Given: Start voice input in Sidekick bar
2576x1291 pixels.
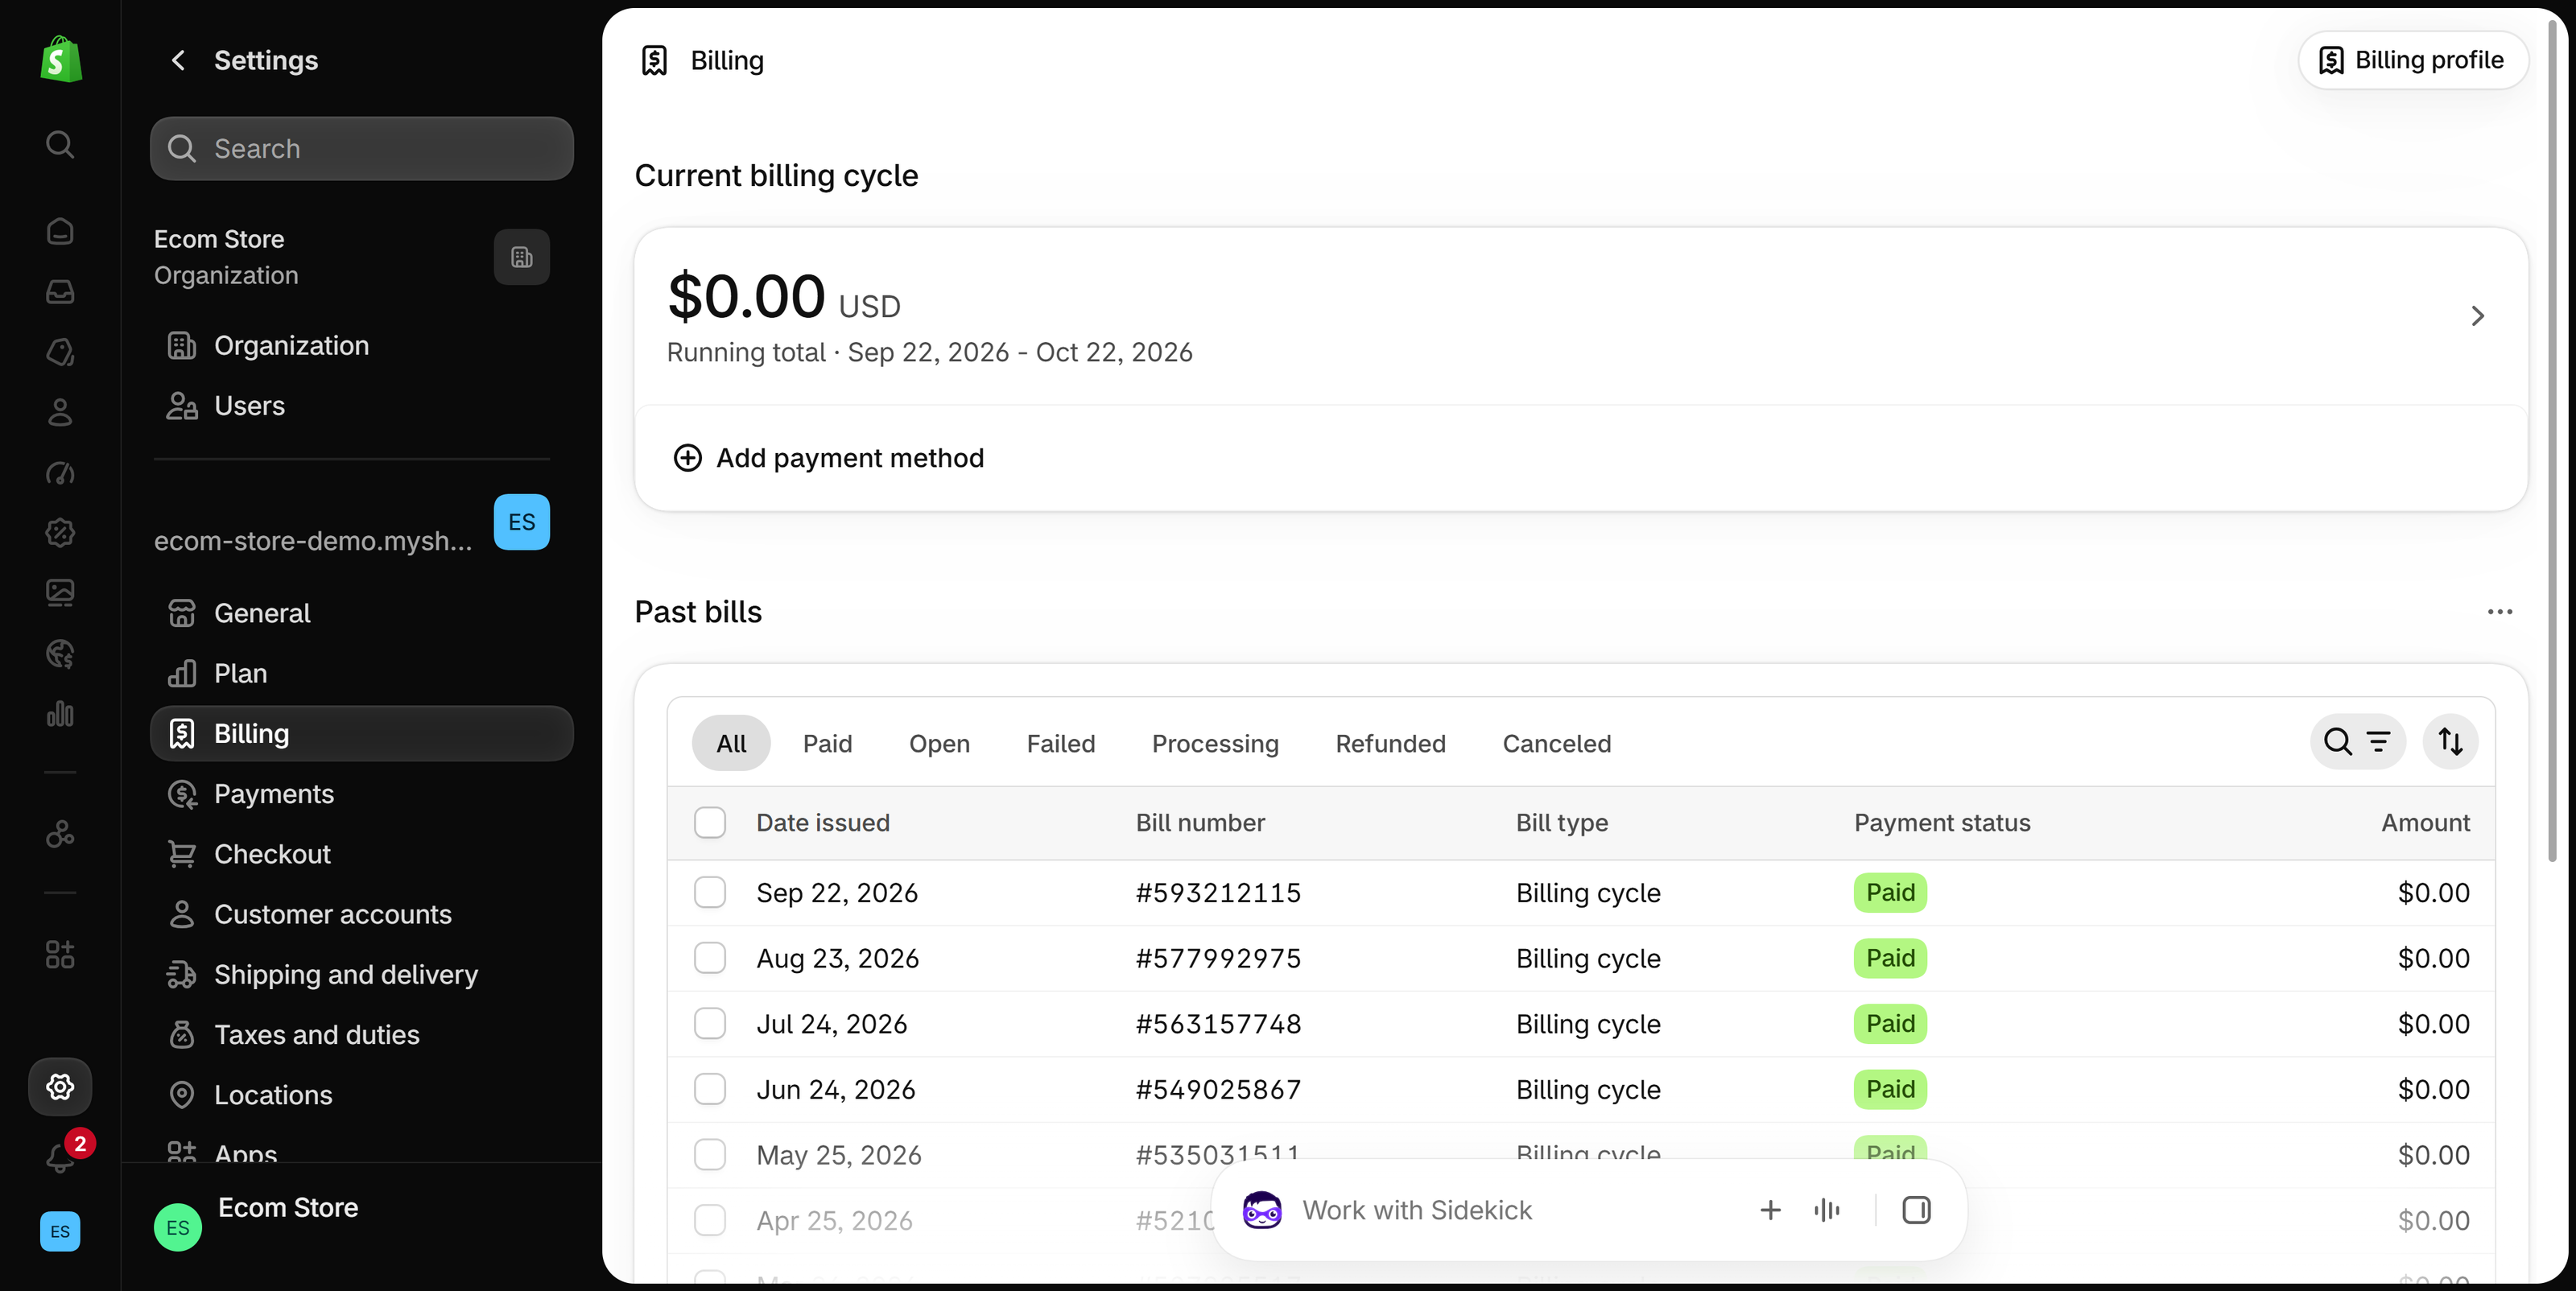Looking at the screenshot, I should click(x=1827, y=1210).
